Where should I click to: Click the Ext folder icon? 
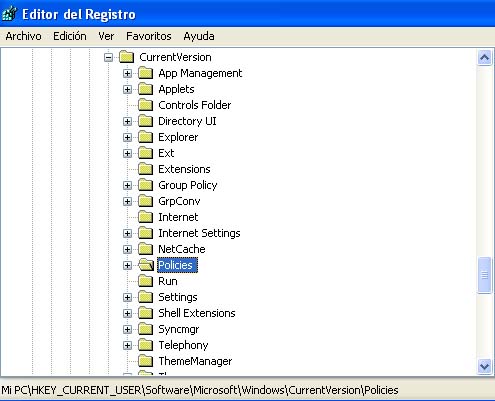coord(146,153)
